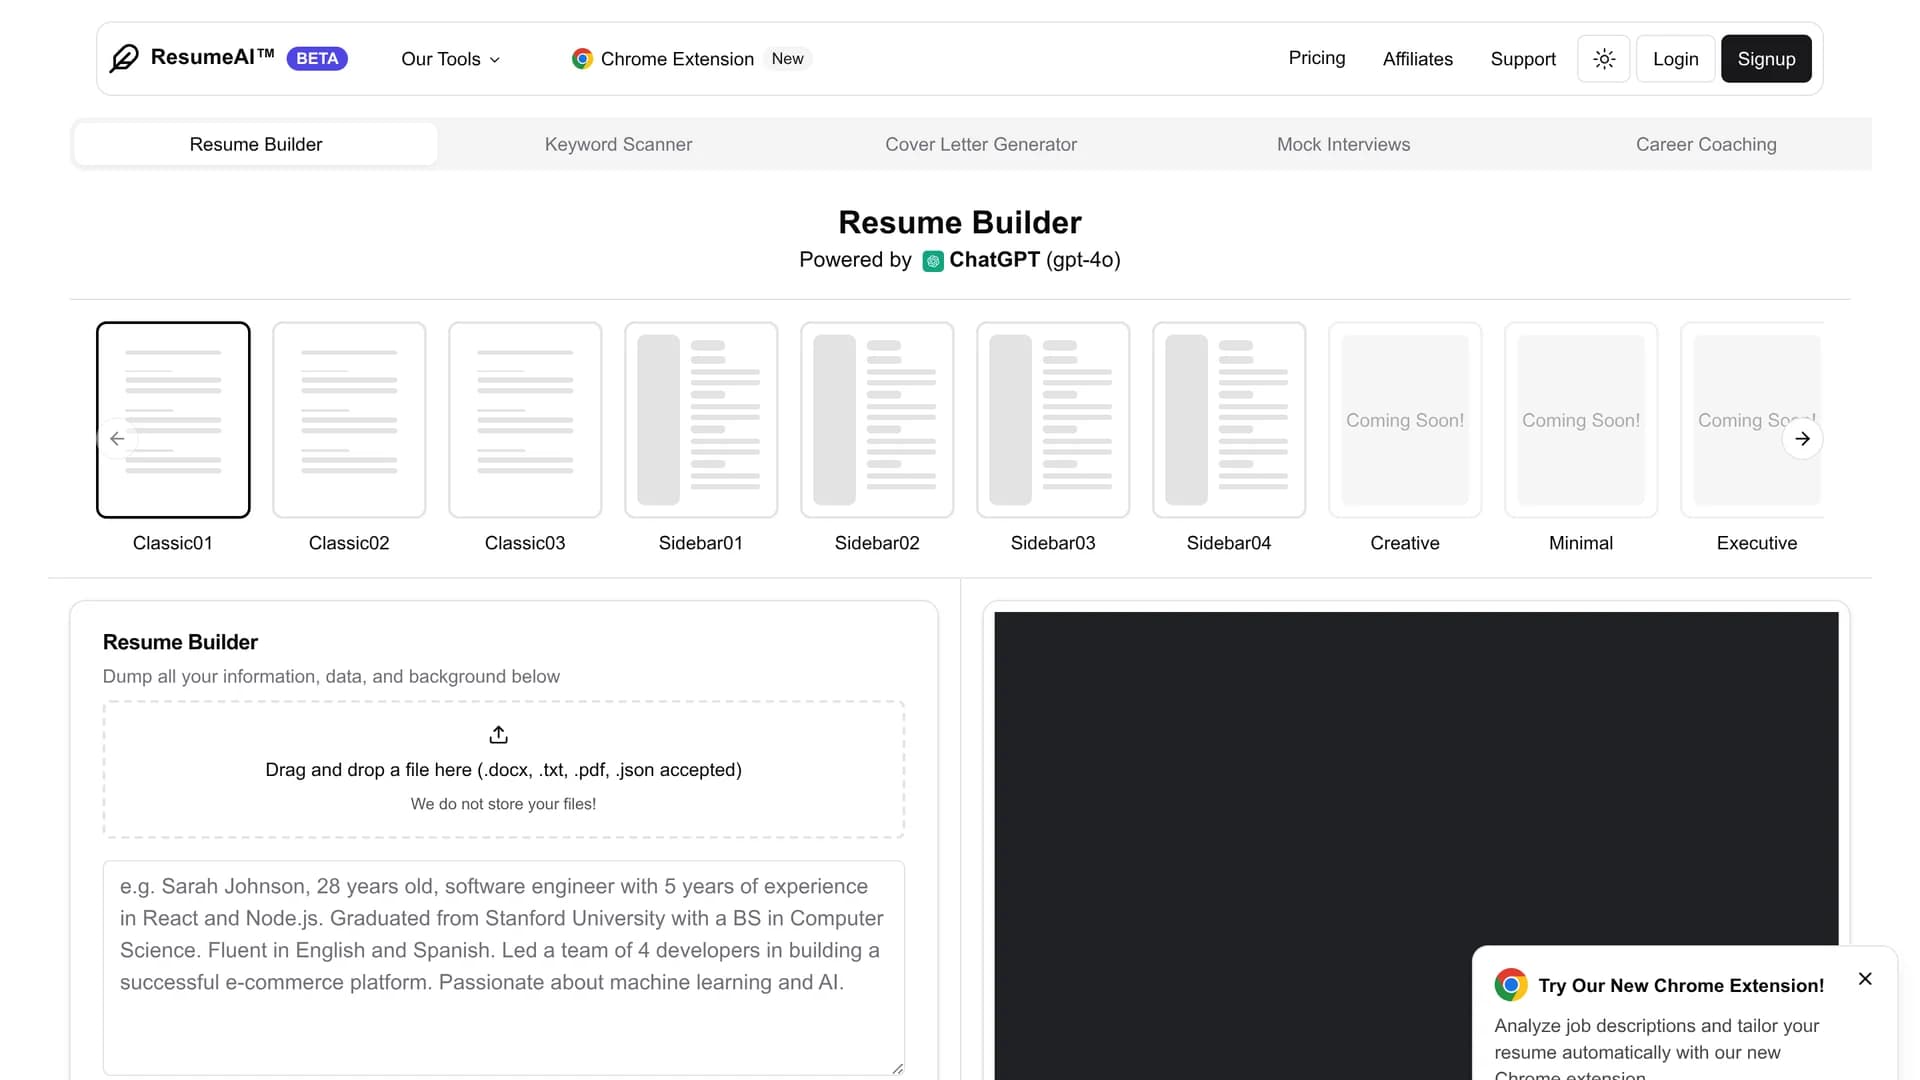Select the Classic01 template thumbnail

click(x=173, y=420)
